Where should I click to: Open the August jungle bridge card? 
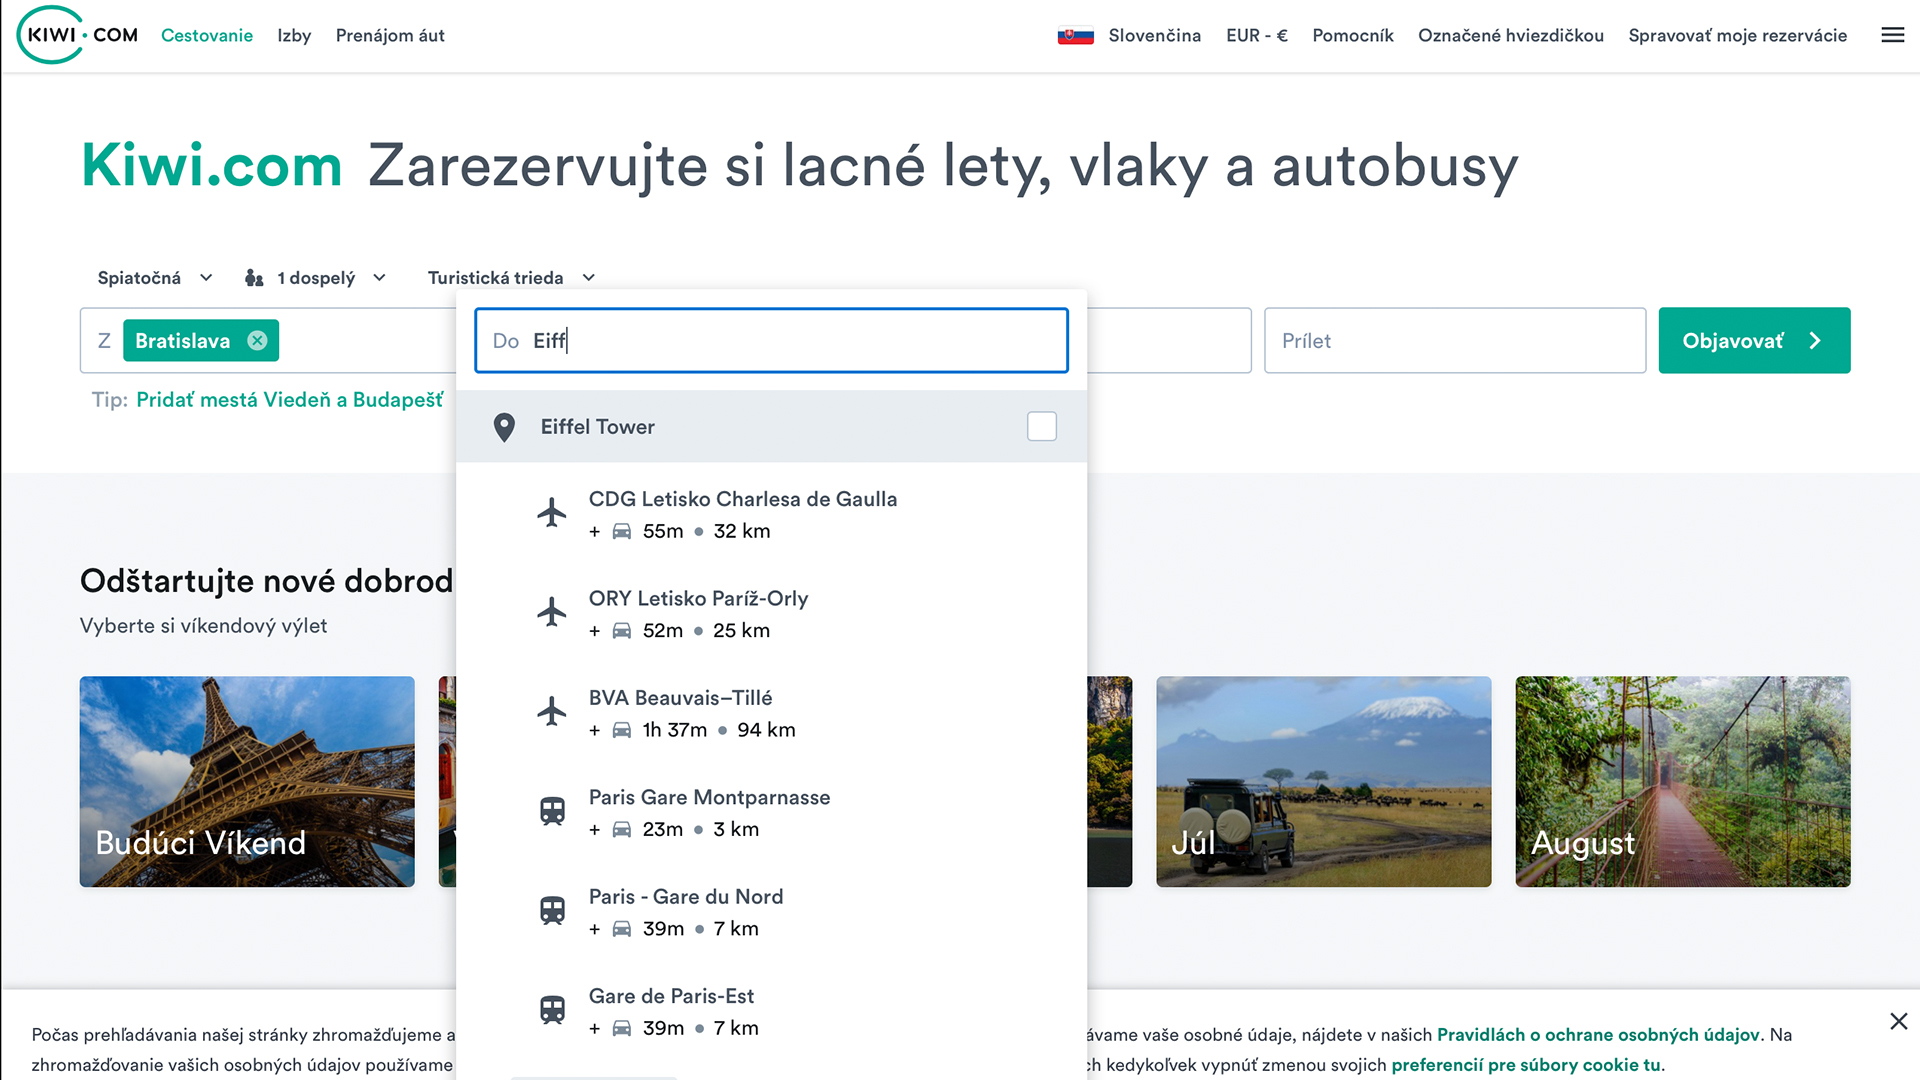1682,781
